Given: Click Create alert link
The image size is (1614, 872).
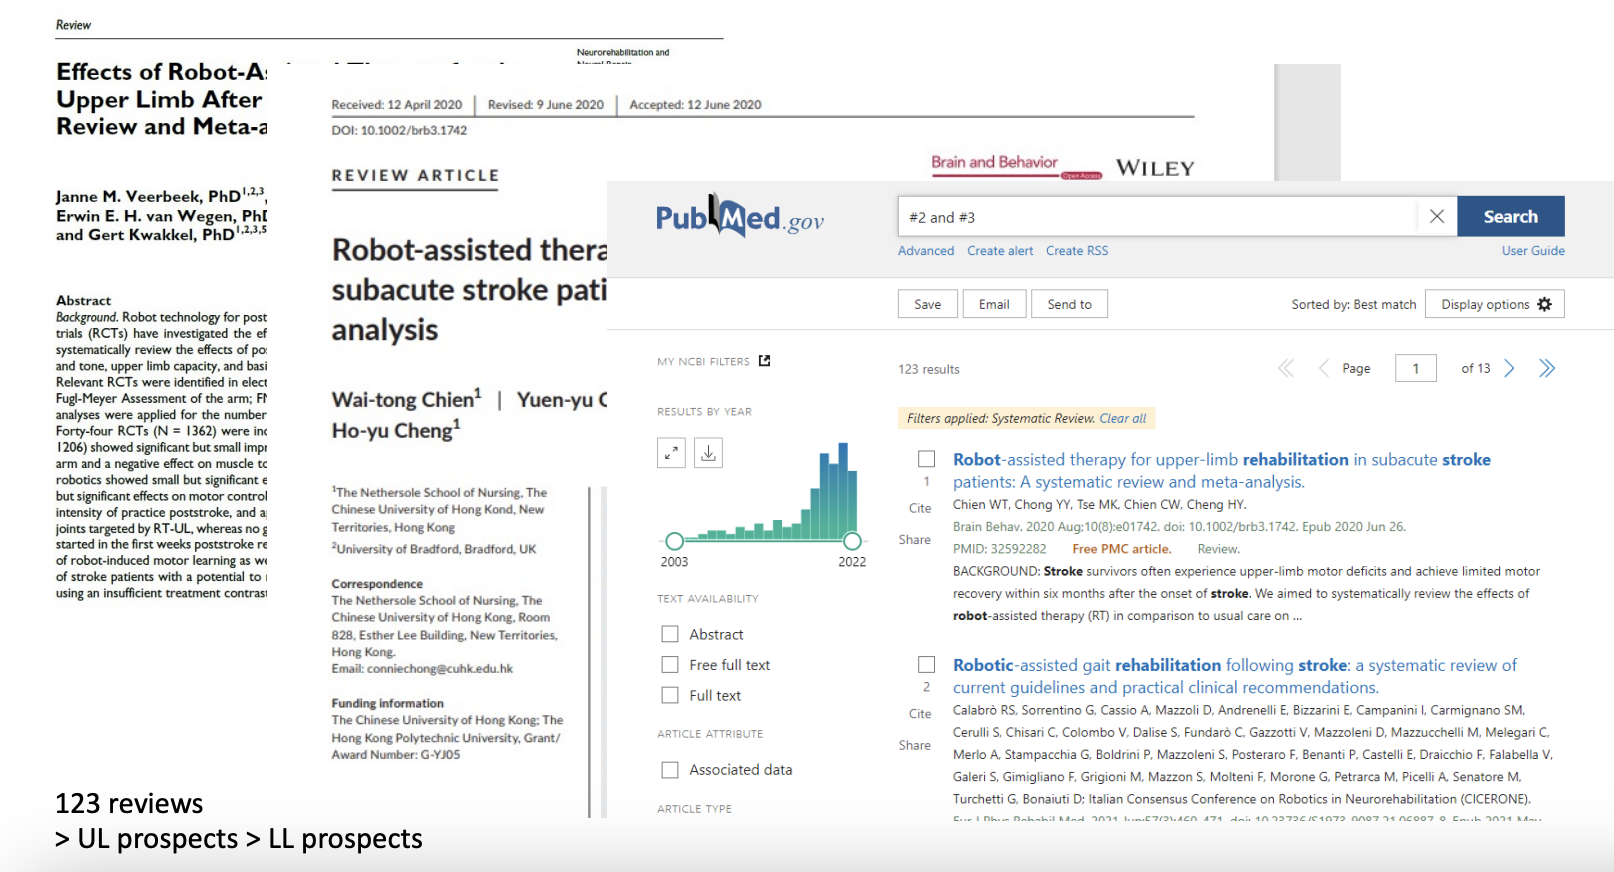Looking at the screenshot, I should pyautogui.click(x=1000, y=251).
